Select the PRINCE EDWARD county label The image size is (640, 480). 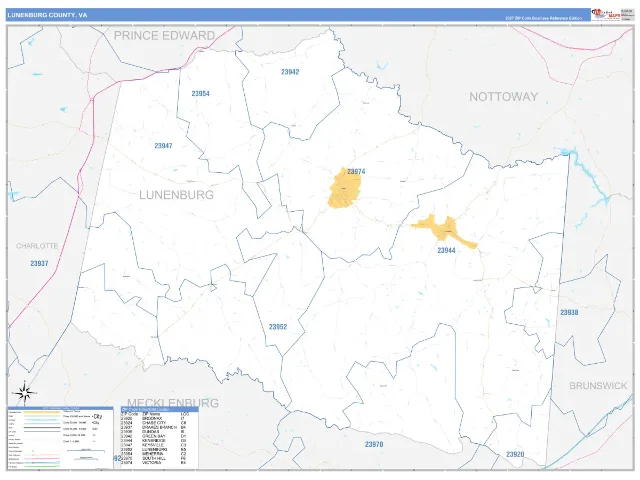tap(164, 36)
